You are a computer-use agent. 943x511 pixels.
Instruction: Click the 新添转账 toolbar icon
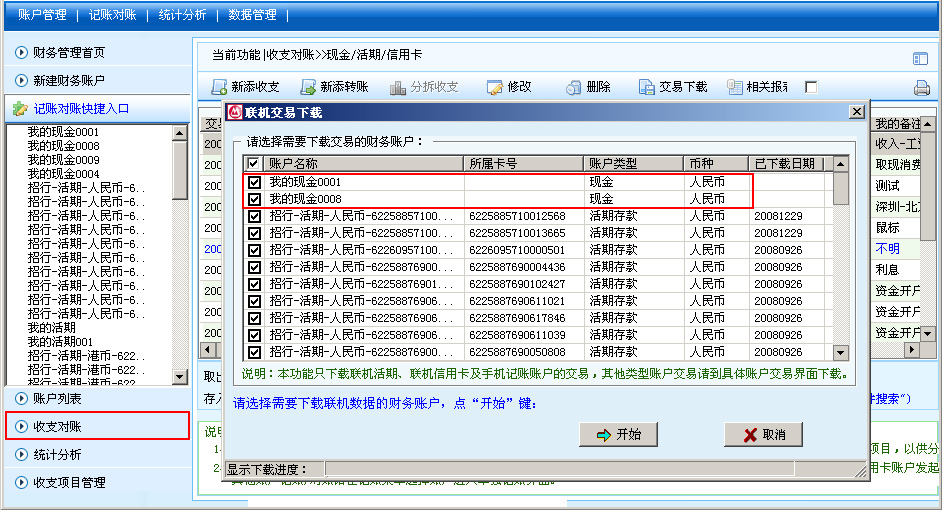(x=309, y=87)
